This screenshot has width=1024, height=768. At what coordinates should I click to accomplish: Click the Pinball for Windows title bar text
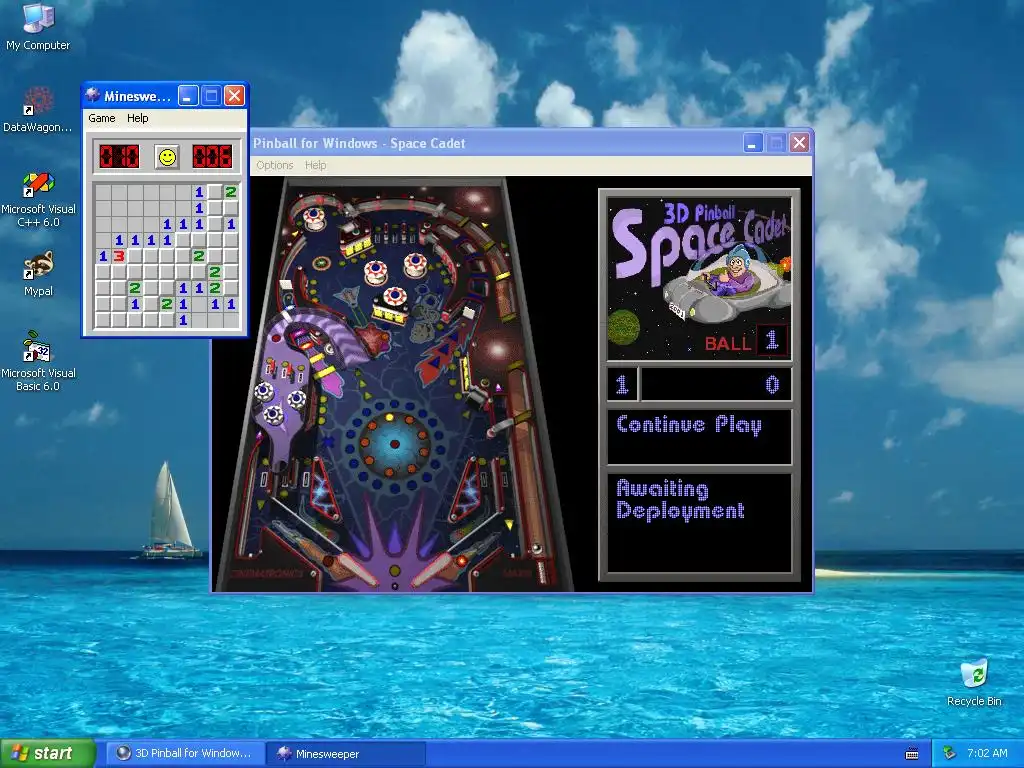click(359, 143)
